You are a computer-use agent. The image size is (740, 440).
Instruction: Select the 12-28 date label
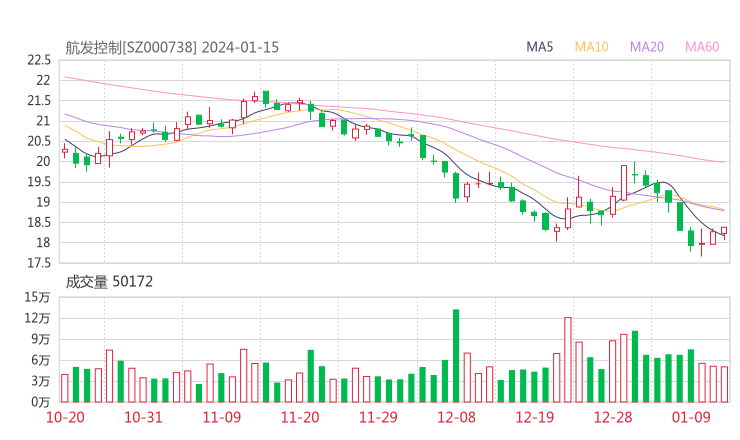(613, 417)
